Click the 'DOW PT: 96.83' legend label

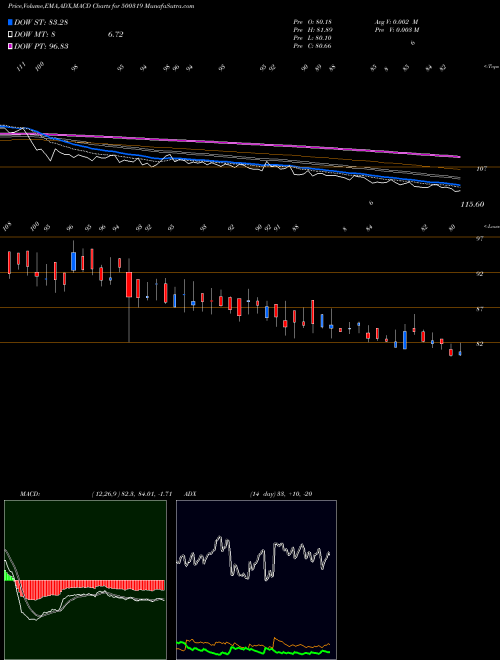[x=41, y=46]
